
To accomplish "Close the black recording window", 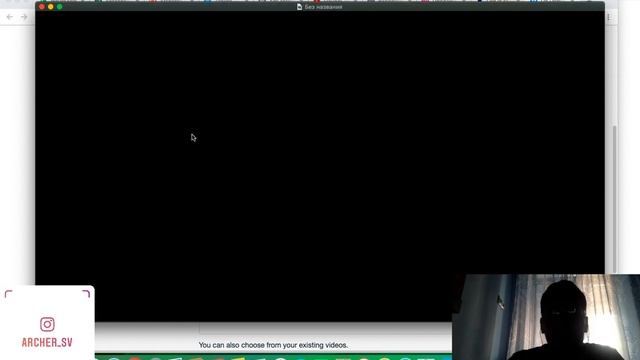I will (42, 7).
